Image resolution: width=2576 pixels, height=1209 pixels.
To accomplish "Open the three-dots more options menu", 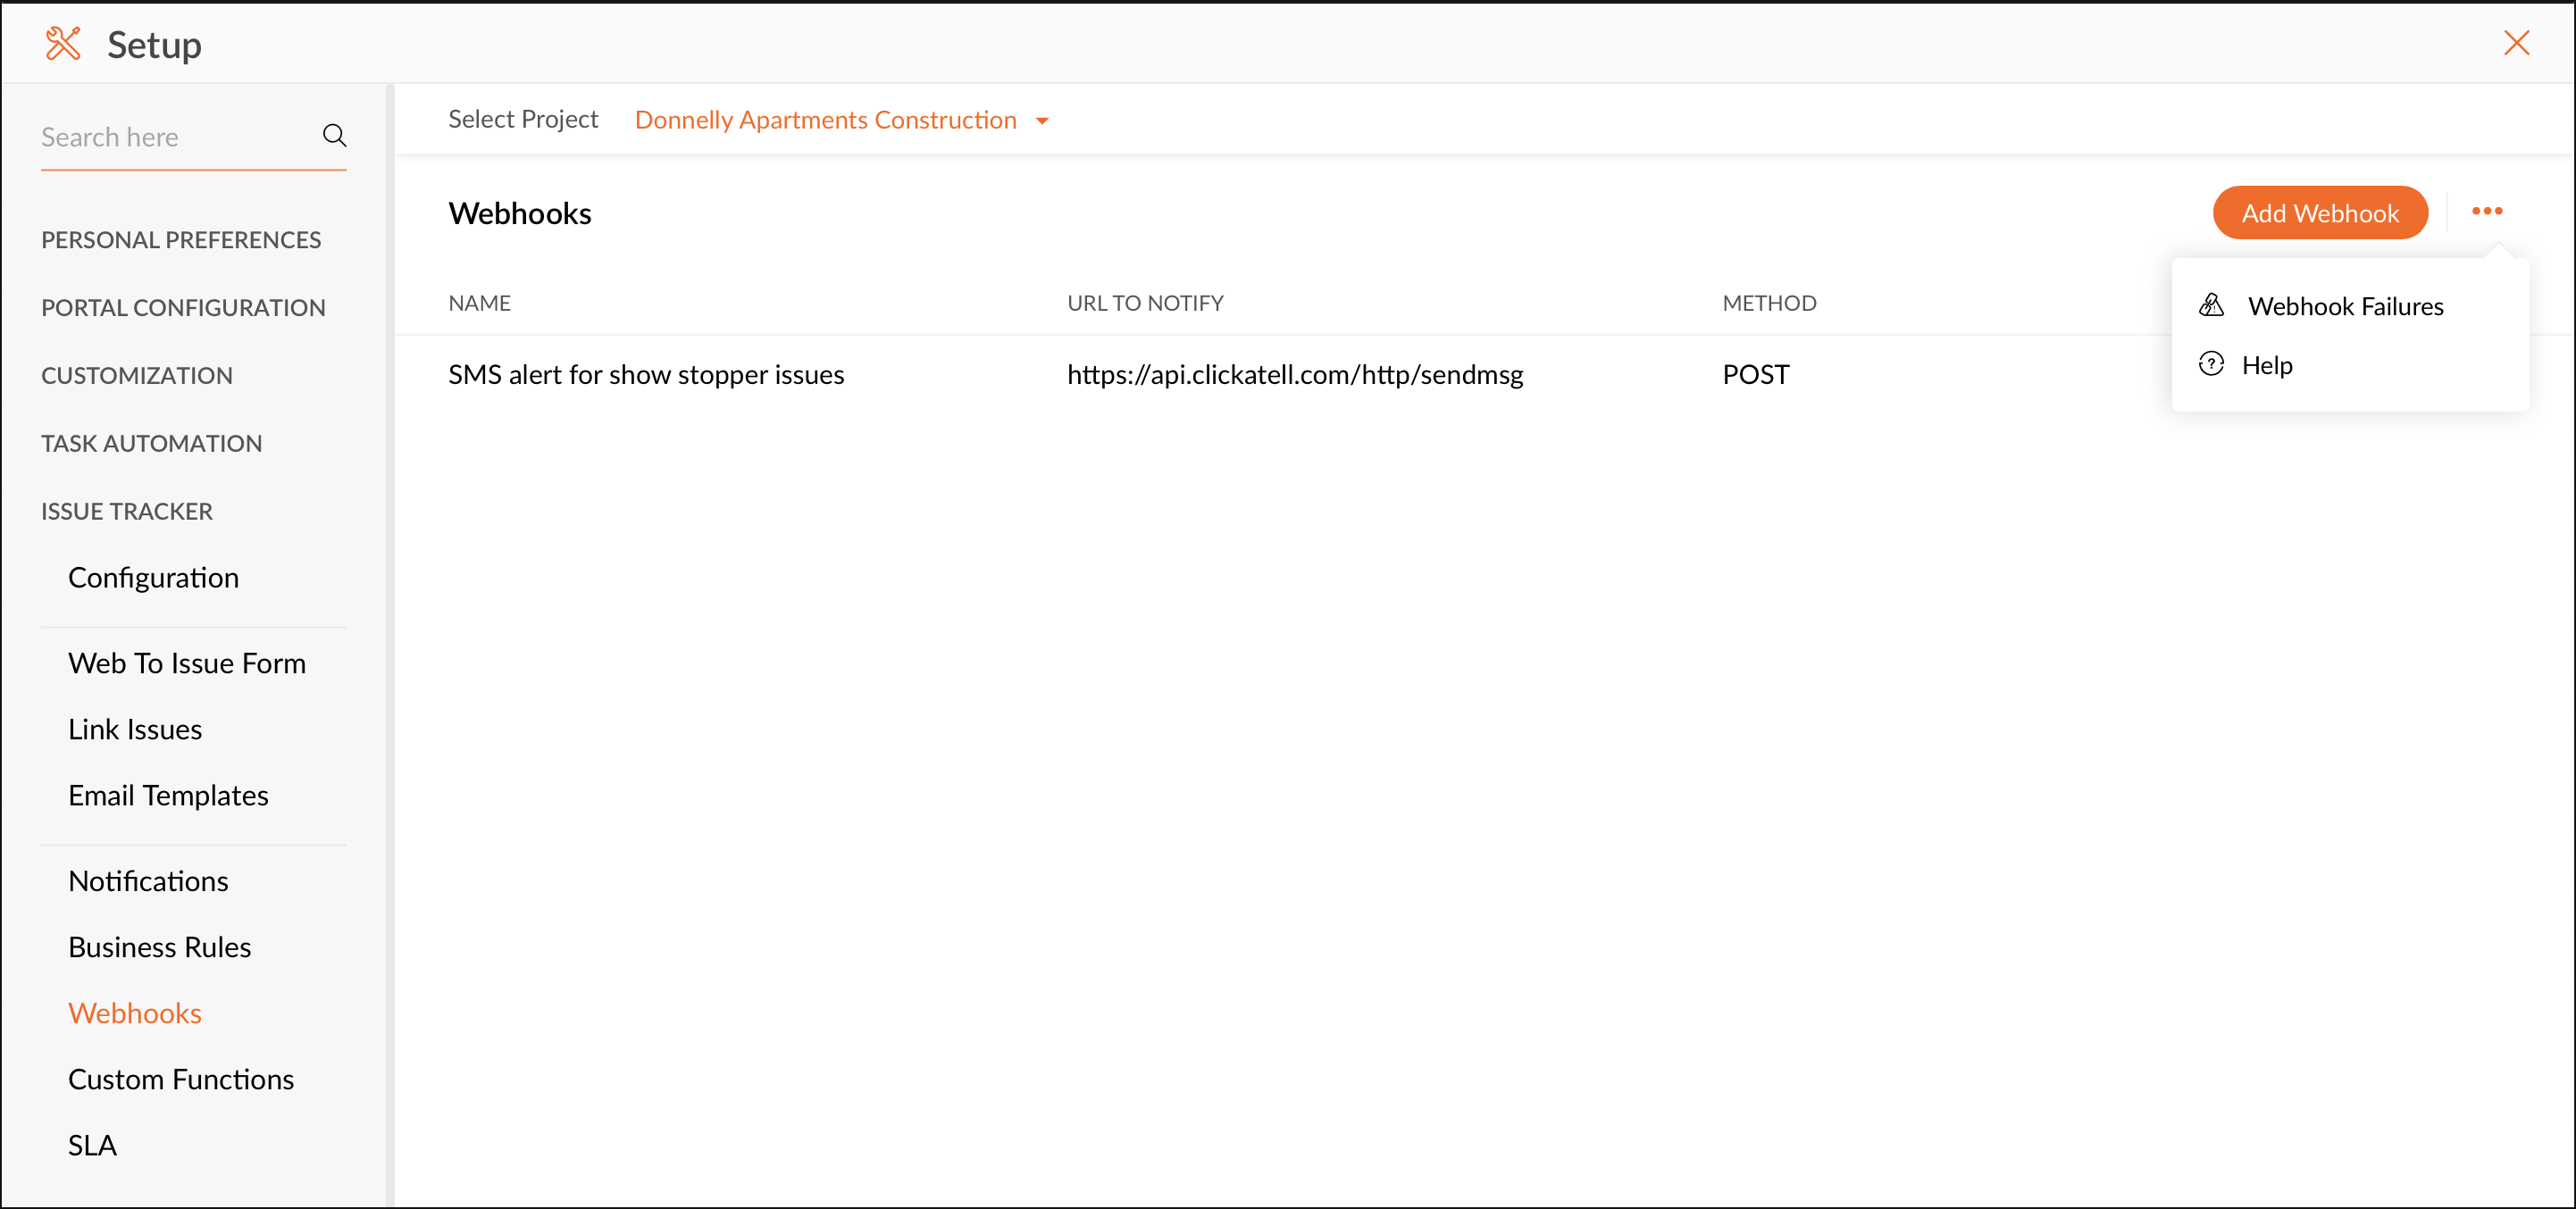I will click(2486, 211).
